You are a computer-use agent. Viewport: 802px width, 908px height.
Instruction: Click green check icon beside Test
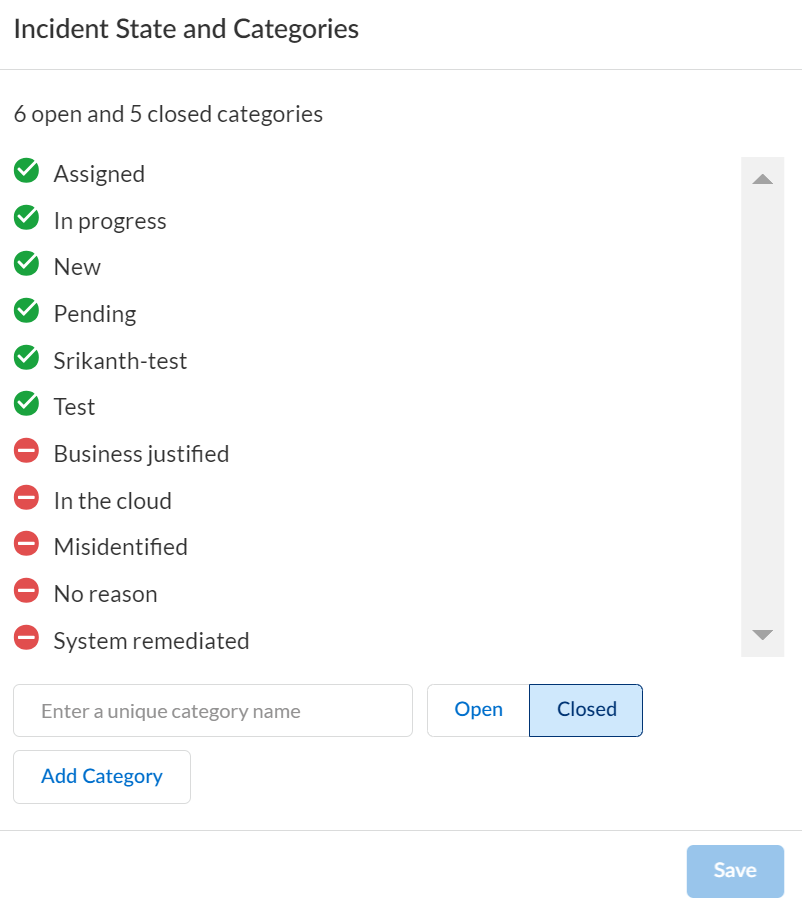(x=26, y=404)
